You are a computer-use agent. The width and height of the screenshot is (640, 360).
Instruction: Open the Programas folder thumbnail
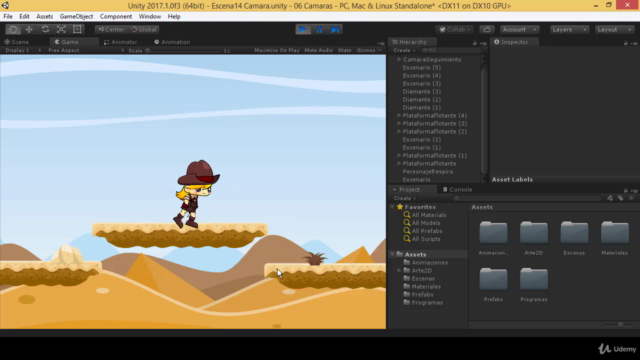pos(534,279)
